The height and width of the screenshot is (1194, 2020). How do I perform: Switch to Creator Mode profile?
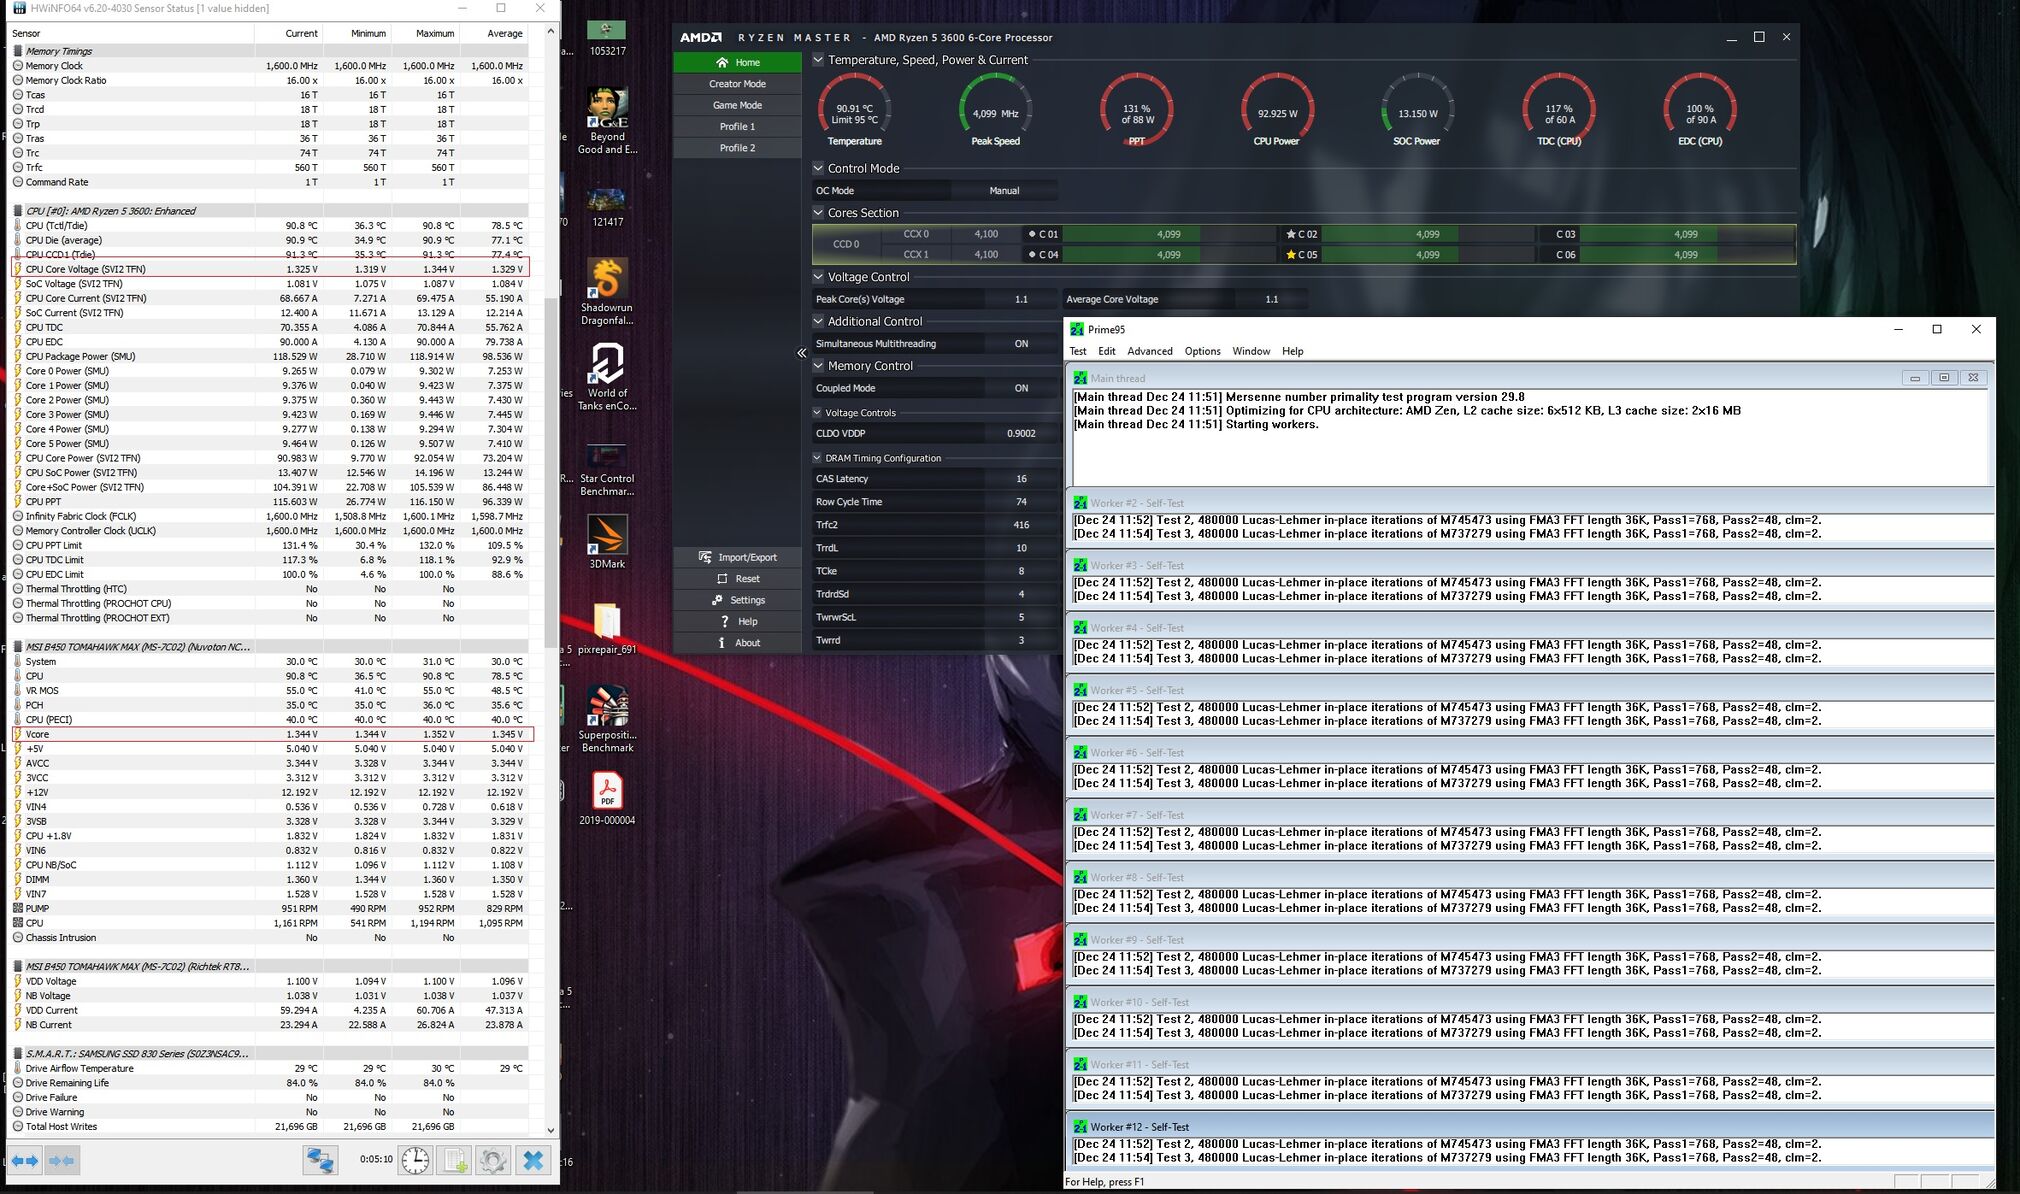737,84
